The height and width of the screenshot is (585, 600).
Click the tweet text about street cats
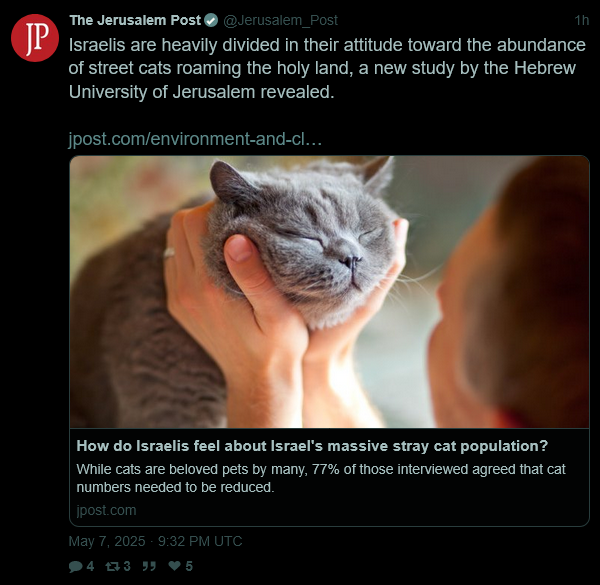click(x=327, y=68)
